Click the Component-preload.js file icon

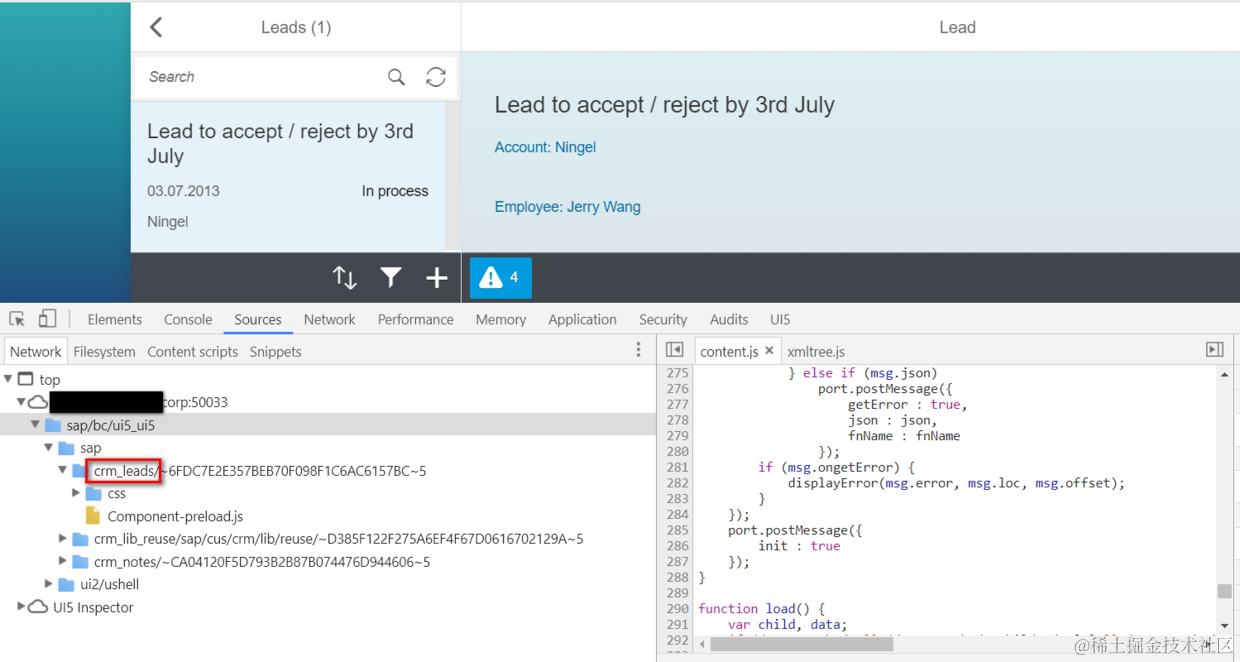(x=93, y=516)
